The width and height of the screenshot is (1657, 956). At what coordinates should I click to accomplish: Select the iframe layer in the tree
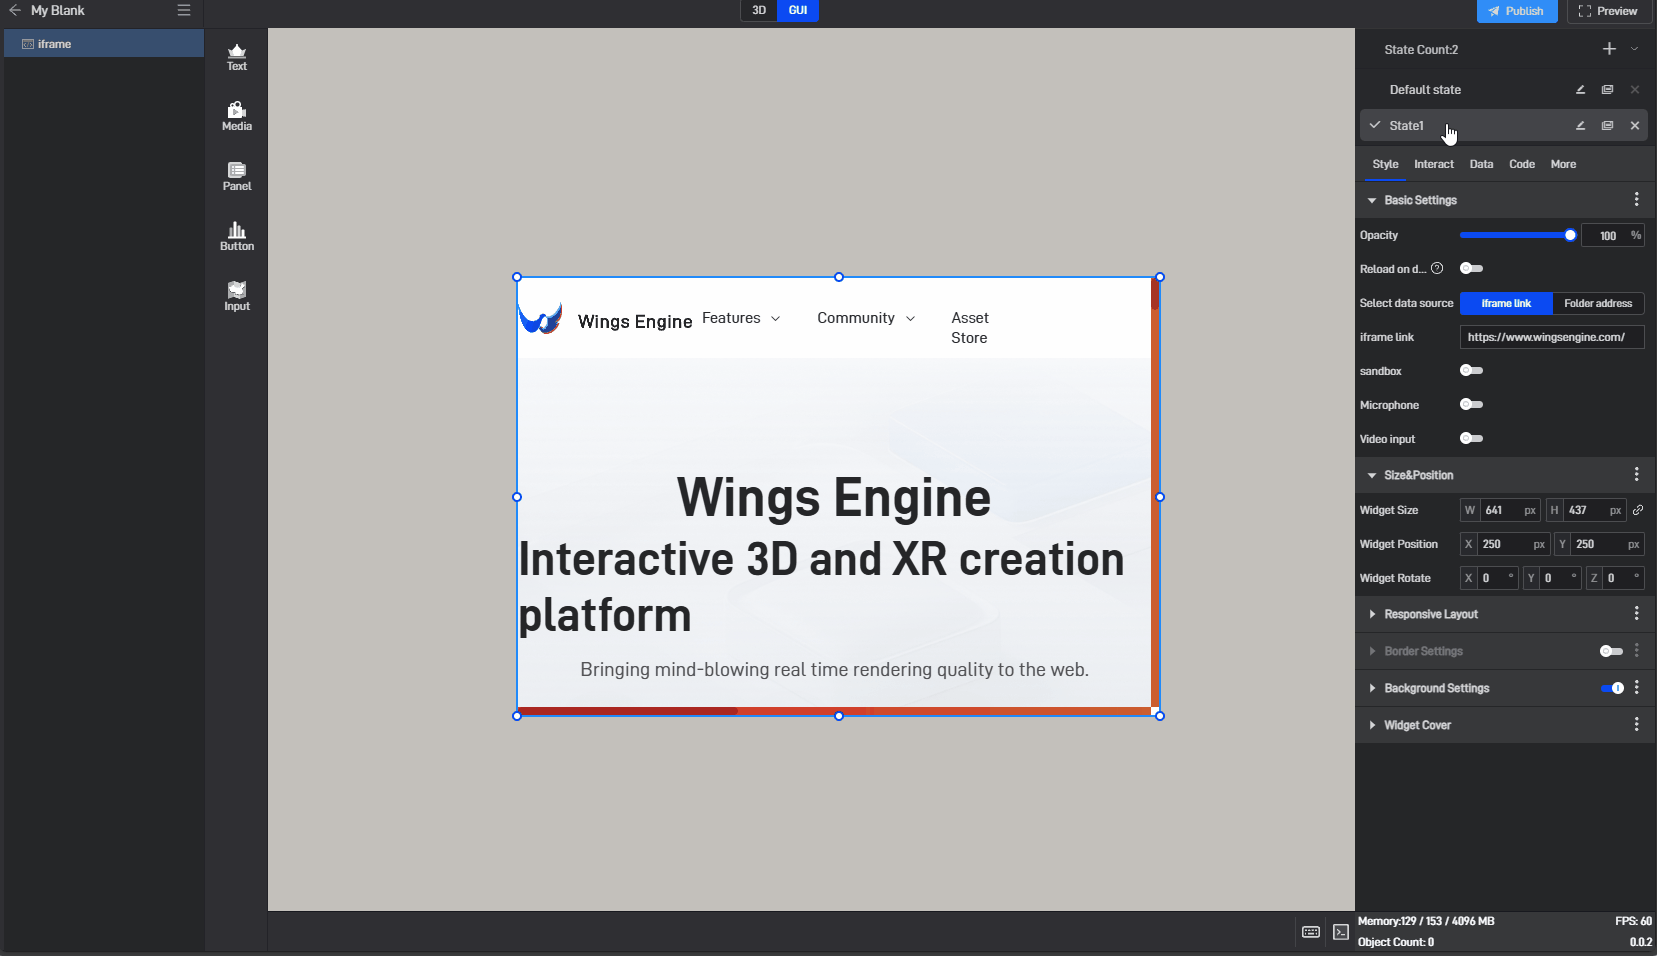(x=104, y=44)
